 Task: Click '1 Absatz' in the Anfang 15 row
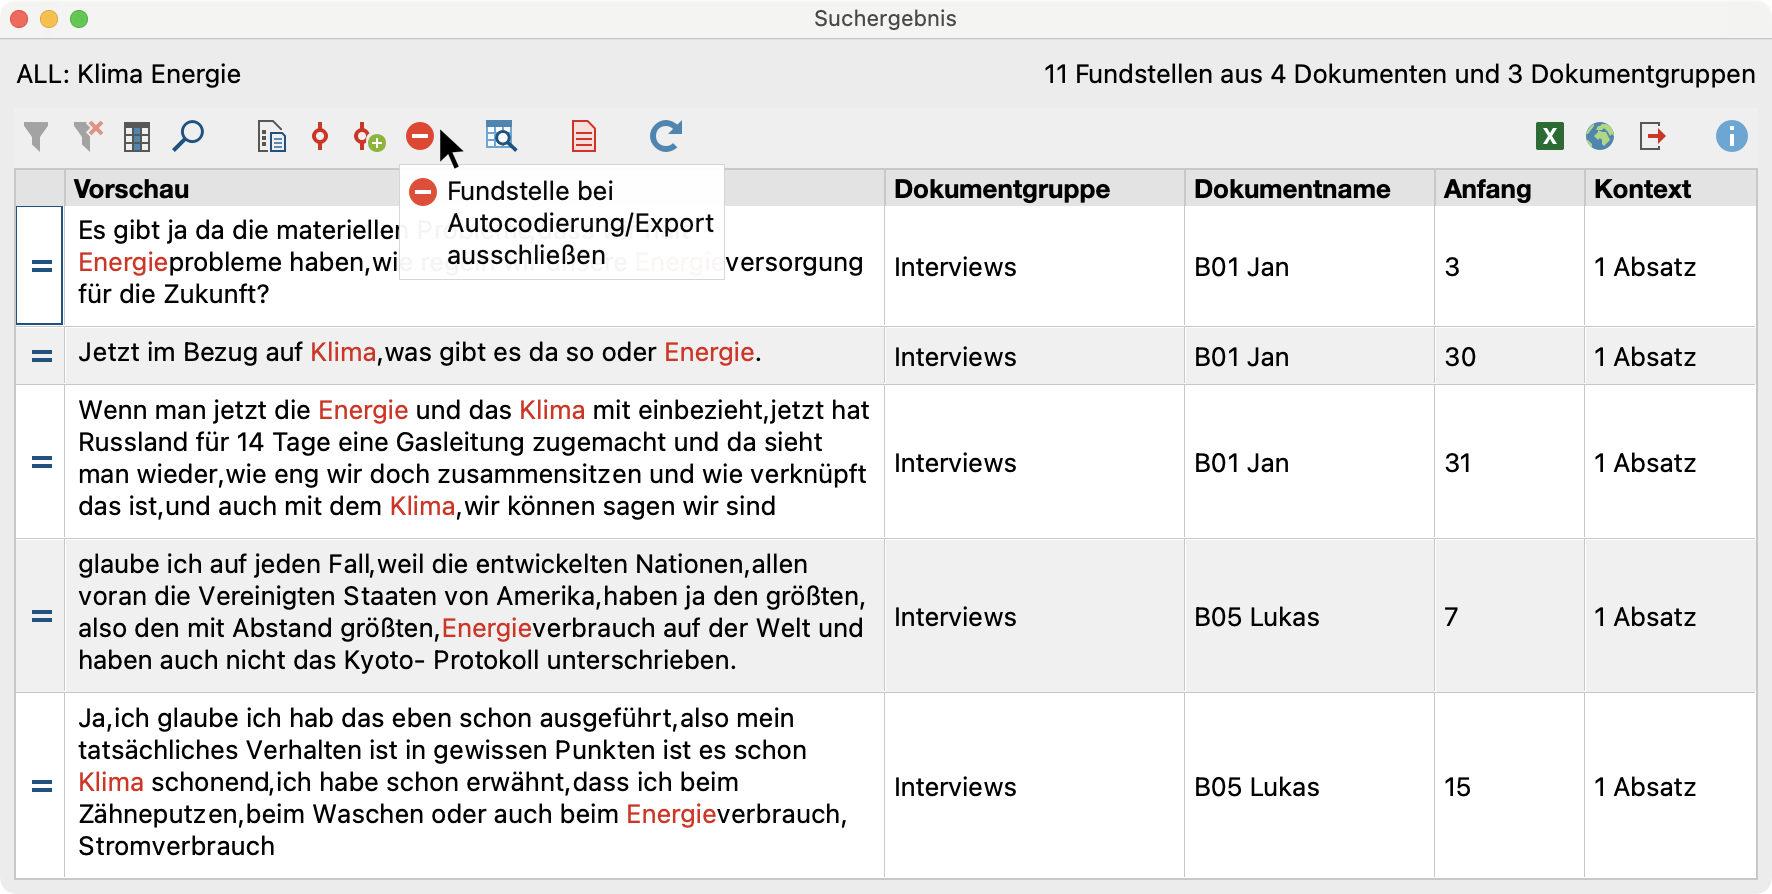[x=1645, y=787]
